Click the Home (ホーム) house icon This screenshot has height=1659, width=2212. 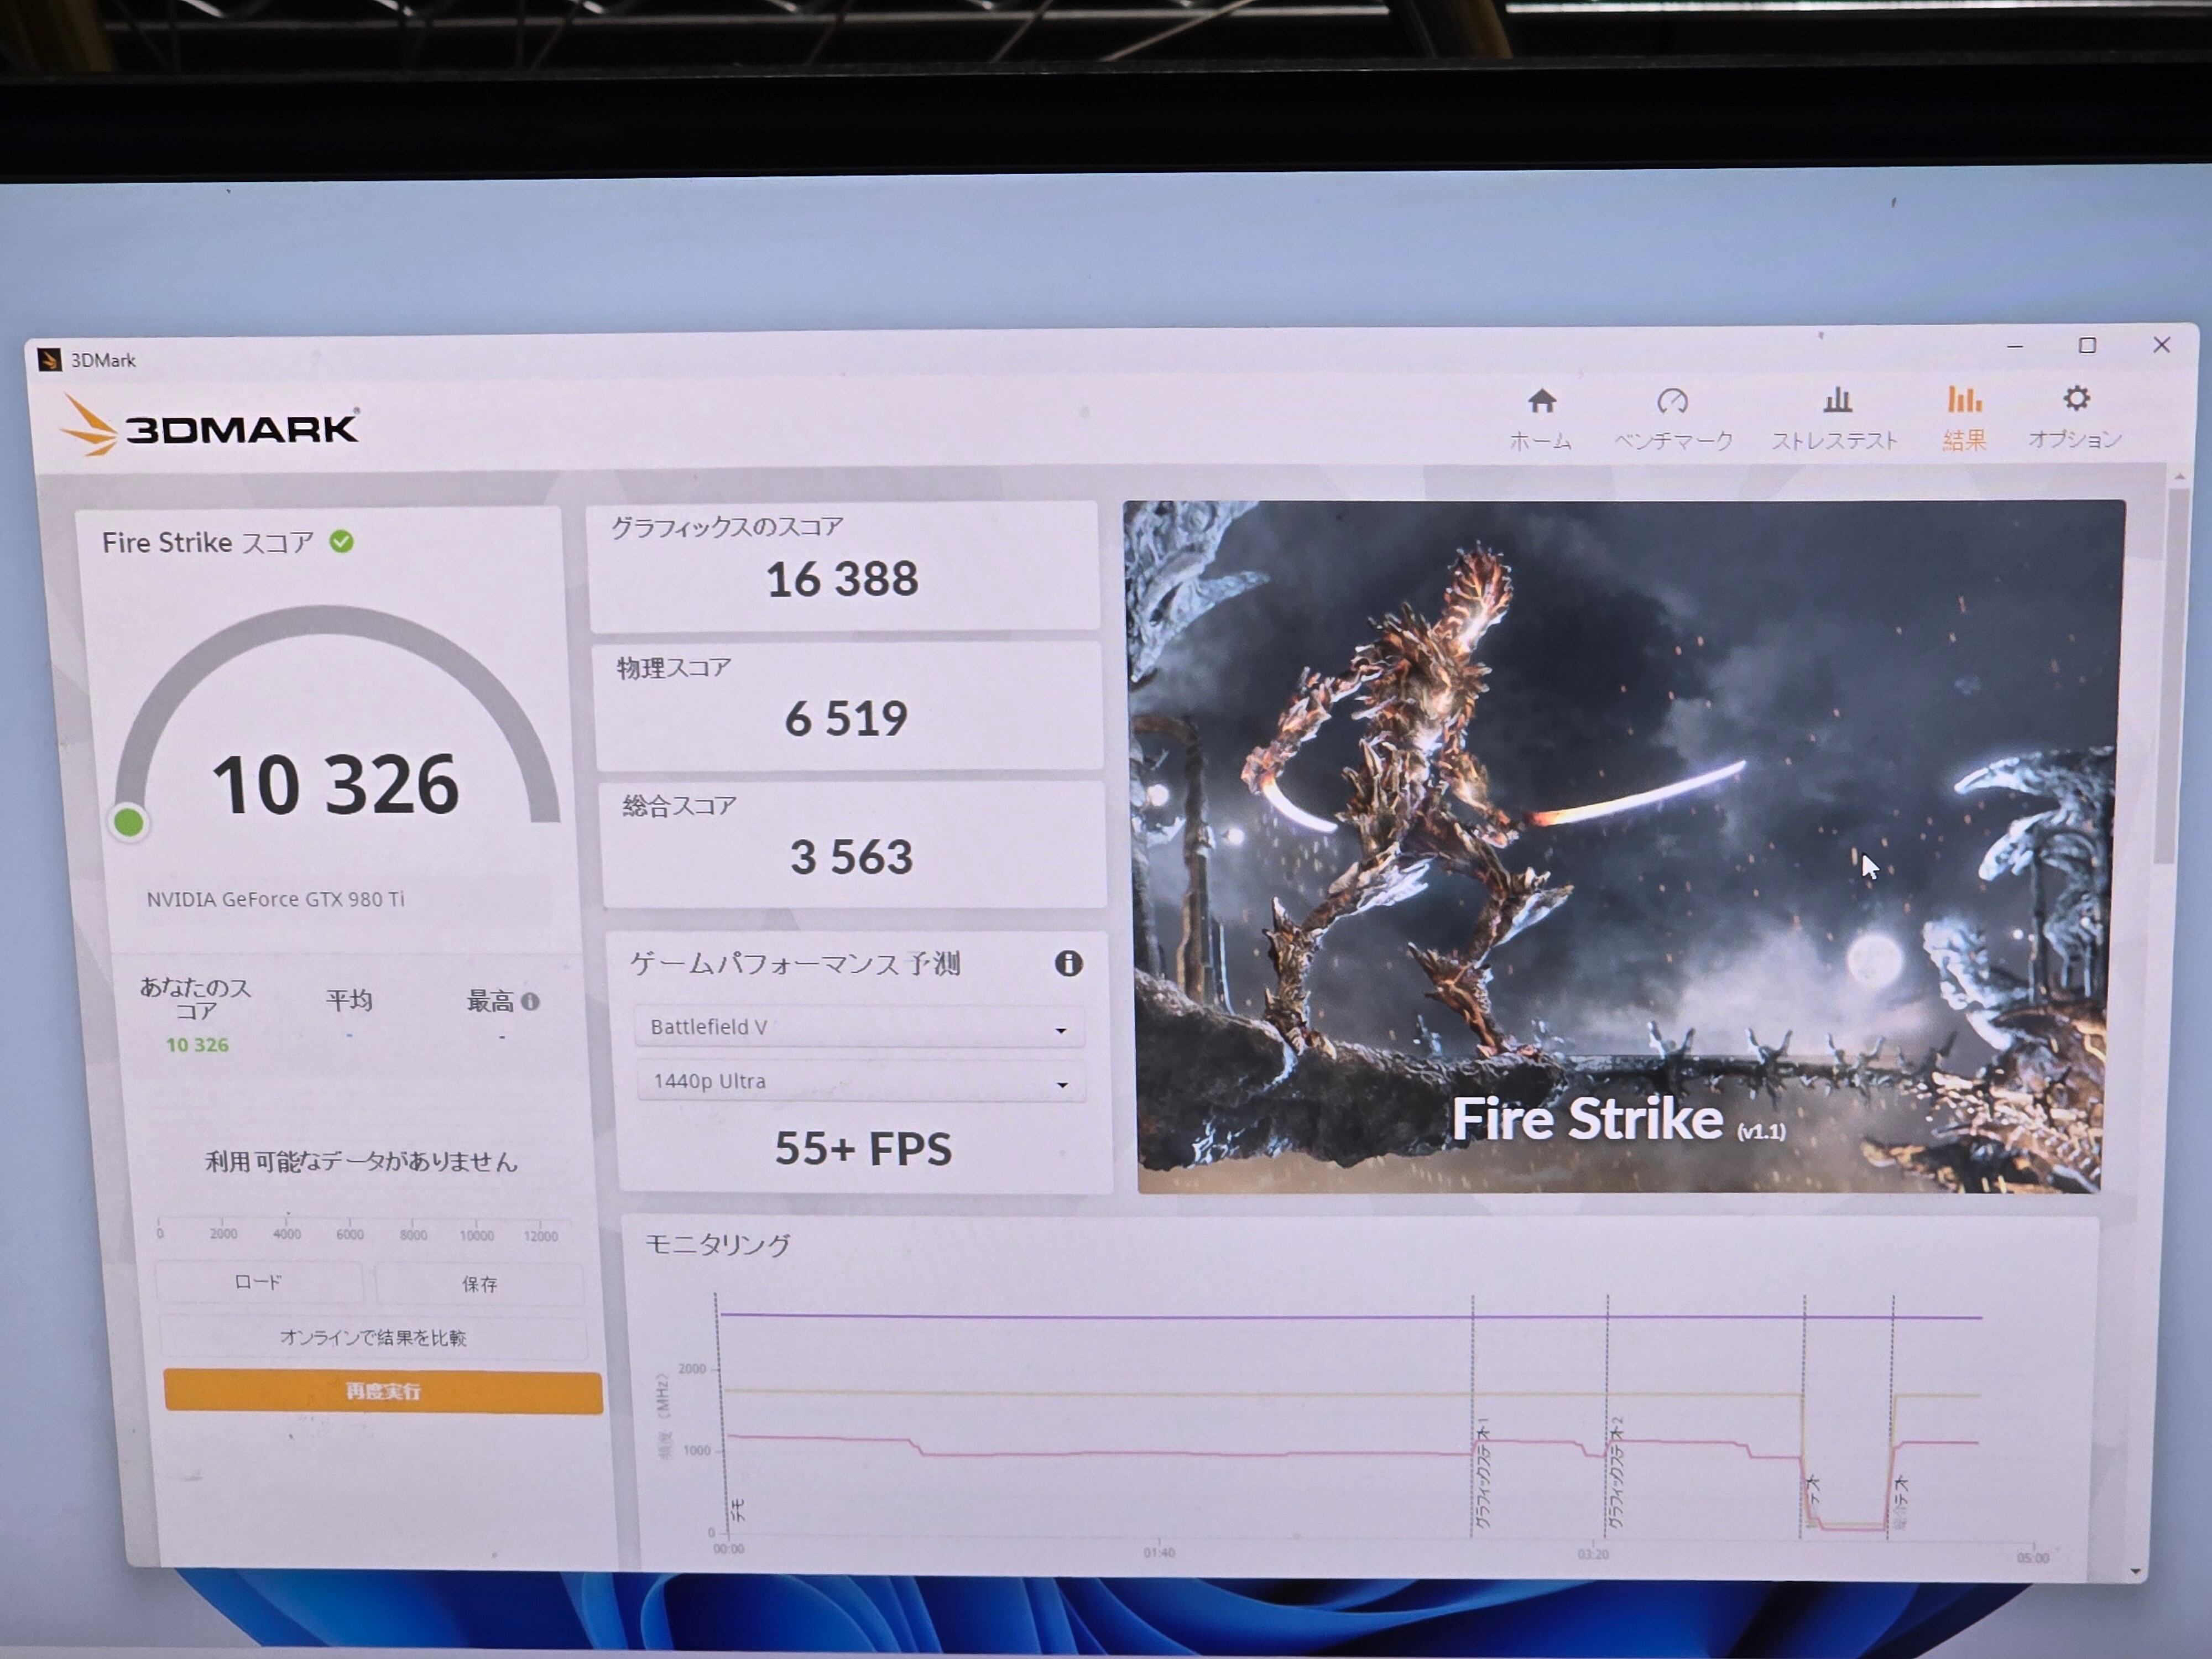pyautogui.click(x=1541, y=402)
